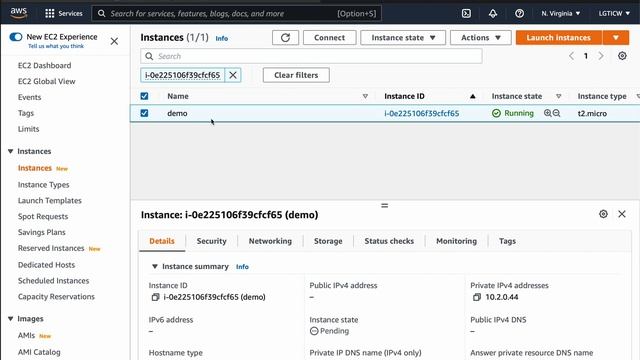Open the Launch instances split arrow

click(x=616, y=38)
